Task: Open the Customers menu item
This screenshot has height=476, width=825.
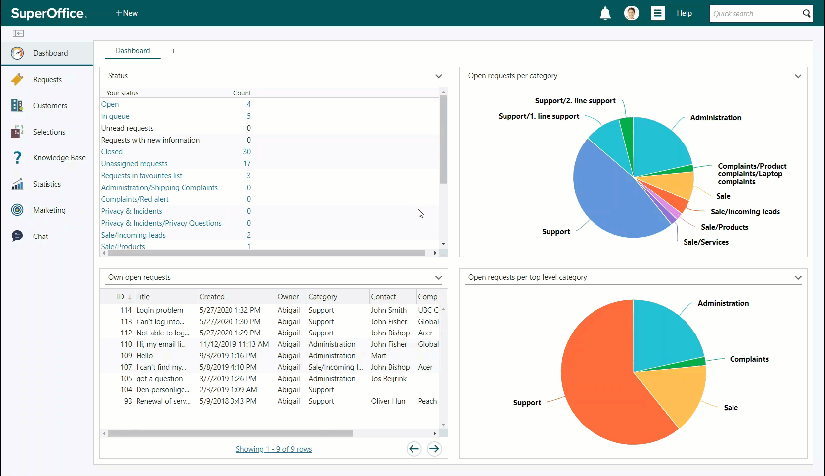Action: (50, 106)
